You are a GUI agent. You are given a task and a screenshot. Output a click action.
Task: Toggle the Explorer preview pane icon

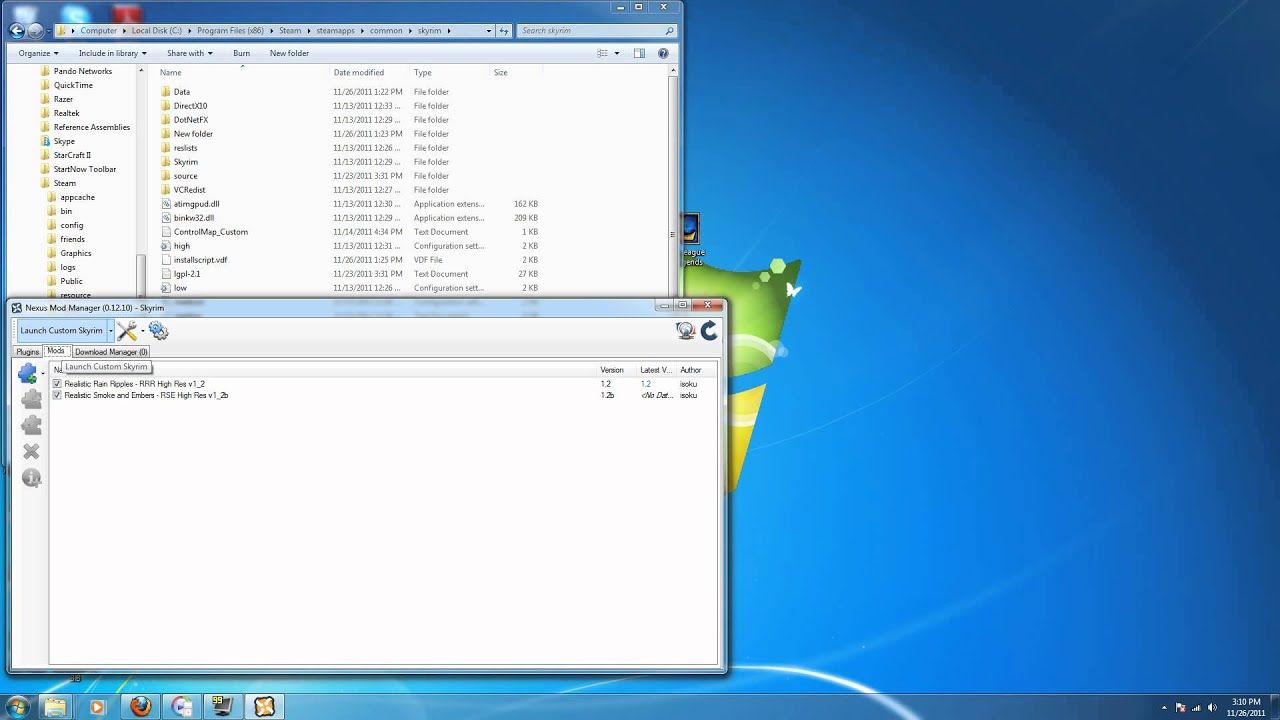639,53
